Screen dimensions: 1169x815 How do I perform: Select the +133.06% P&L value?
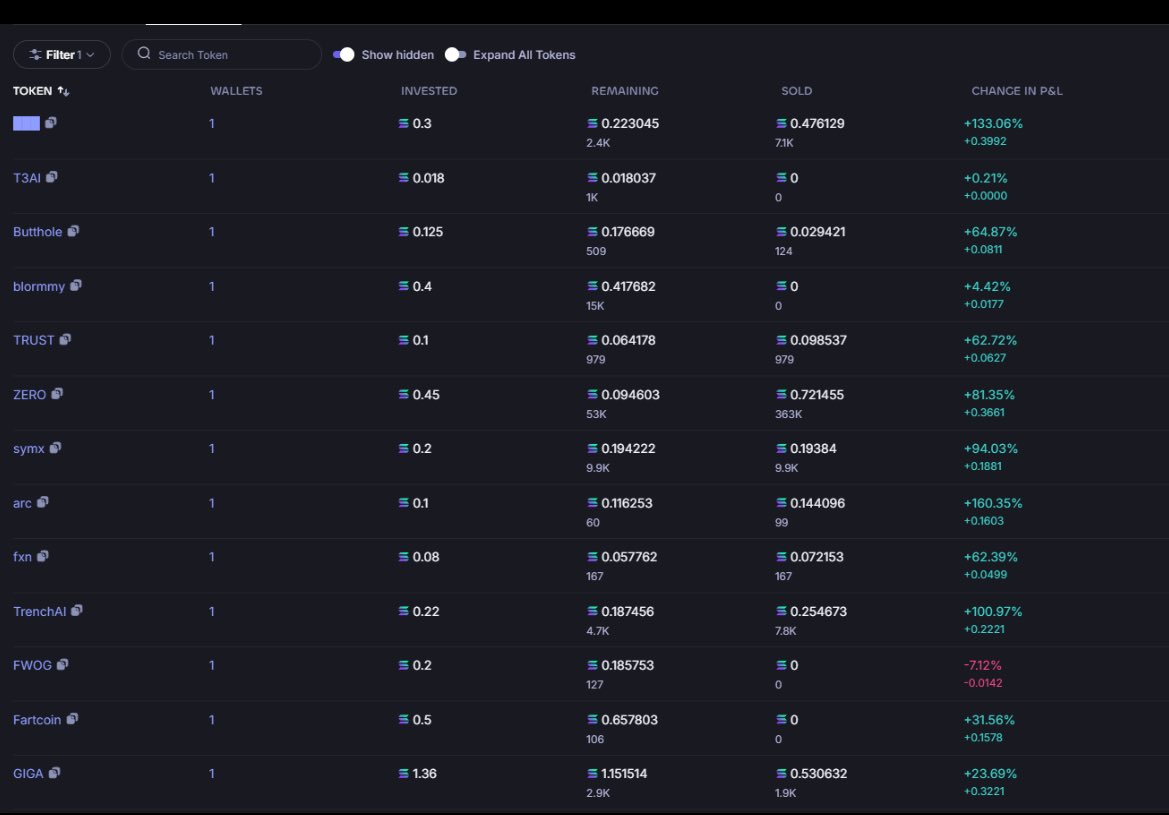pos(993,124)
